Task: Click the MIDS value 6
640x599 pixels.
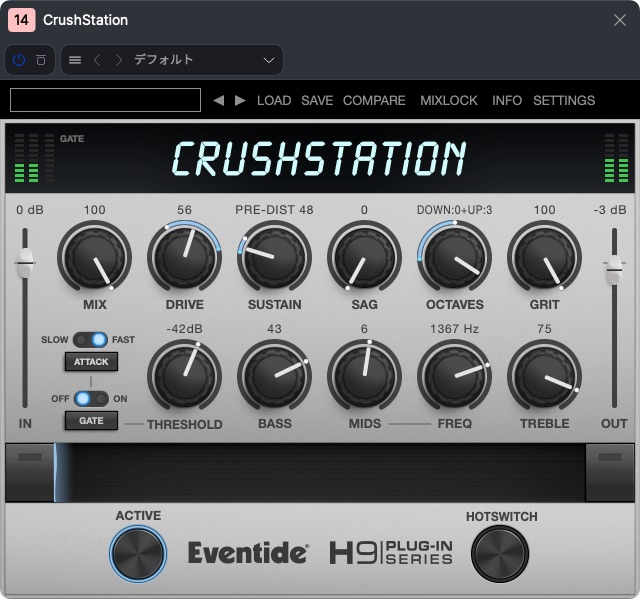Action: point(364,329)
